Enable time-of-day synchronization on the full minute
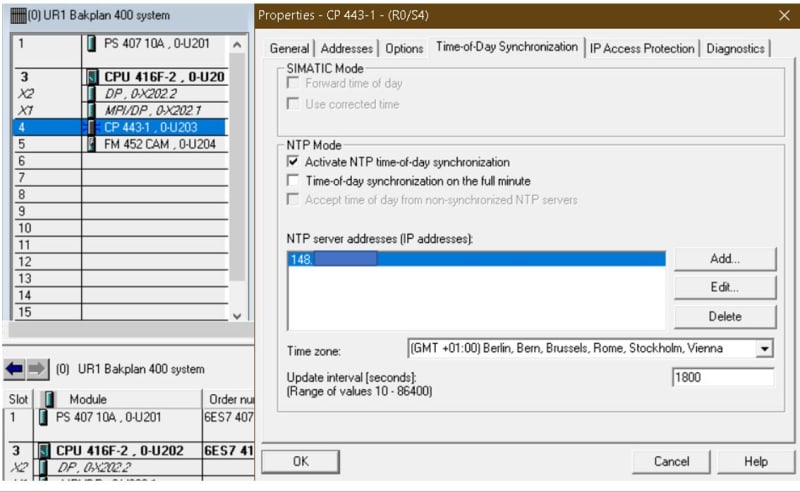The image size is (800, 492). [293, 181]
